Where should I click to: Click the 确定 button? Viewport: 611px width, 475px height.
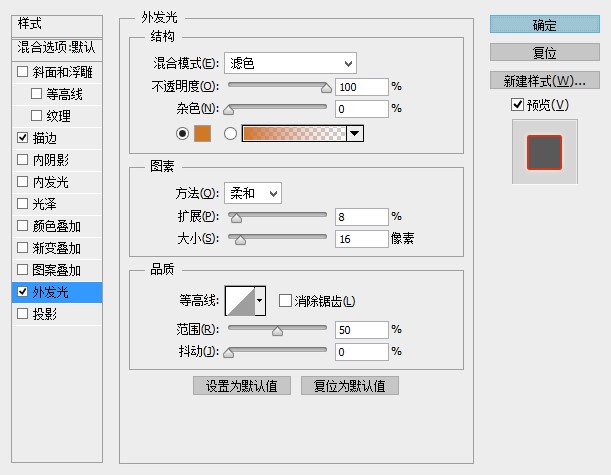pos(544,25)
